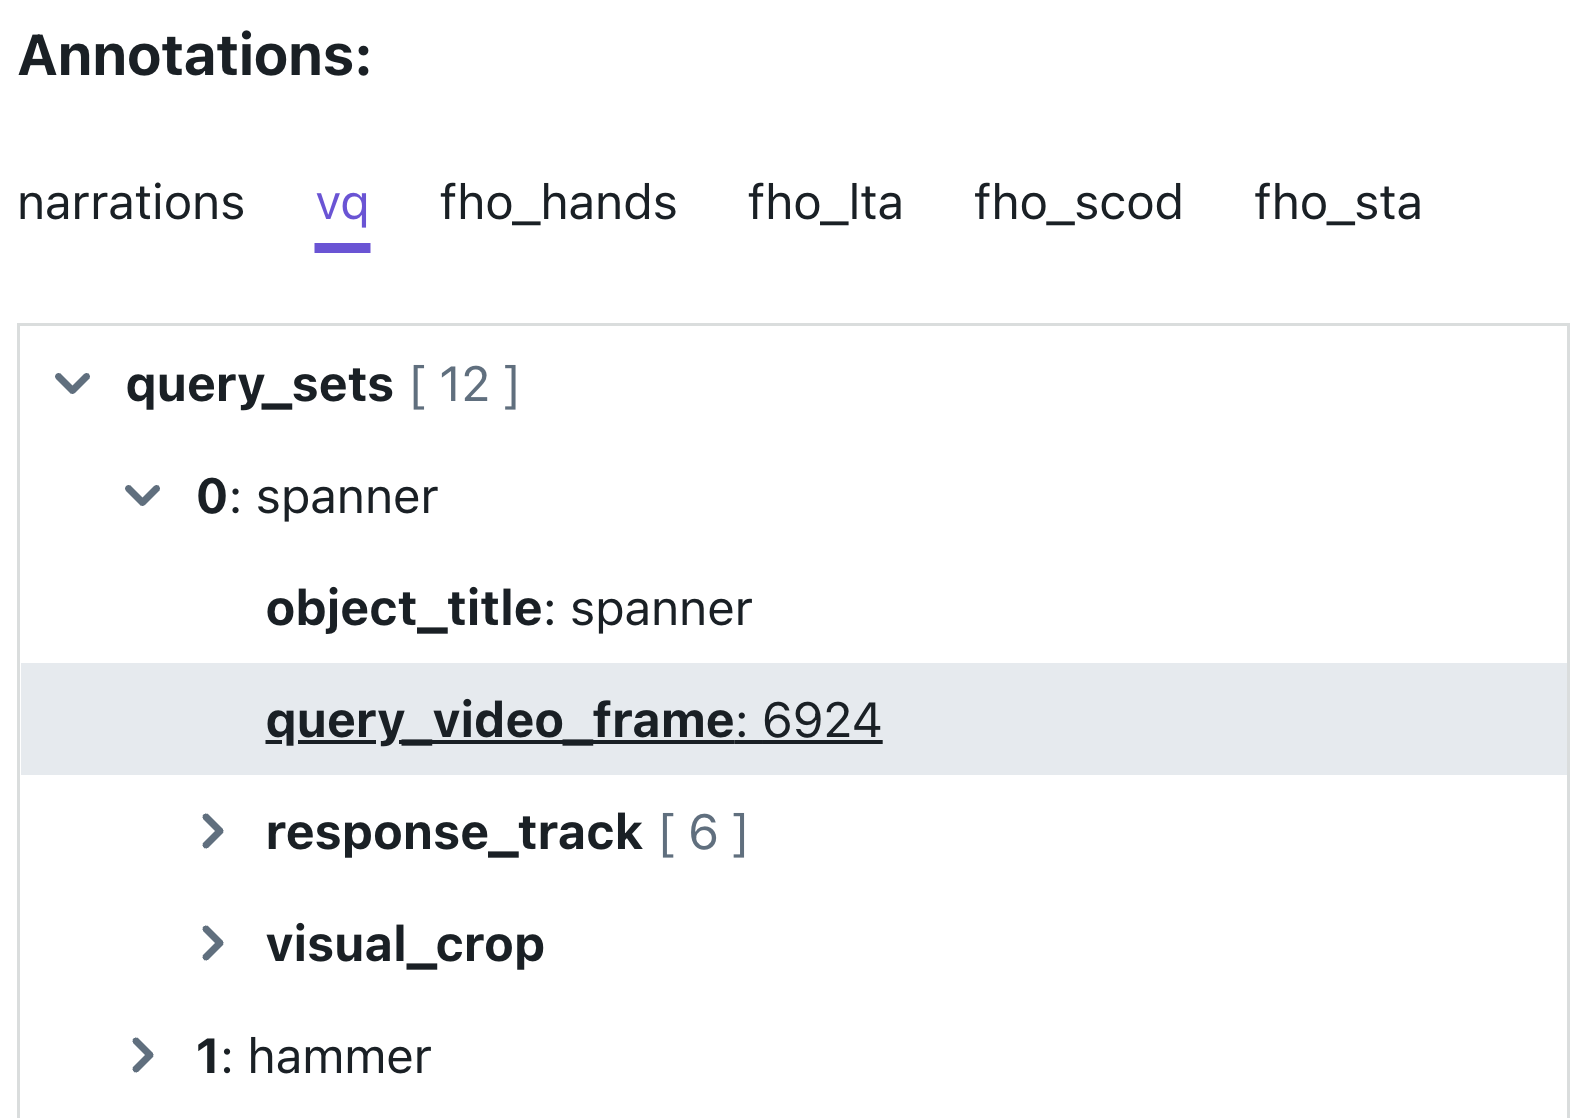
Task: Collapse the query_sets chevron
Action: click(72, 384)
